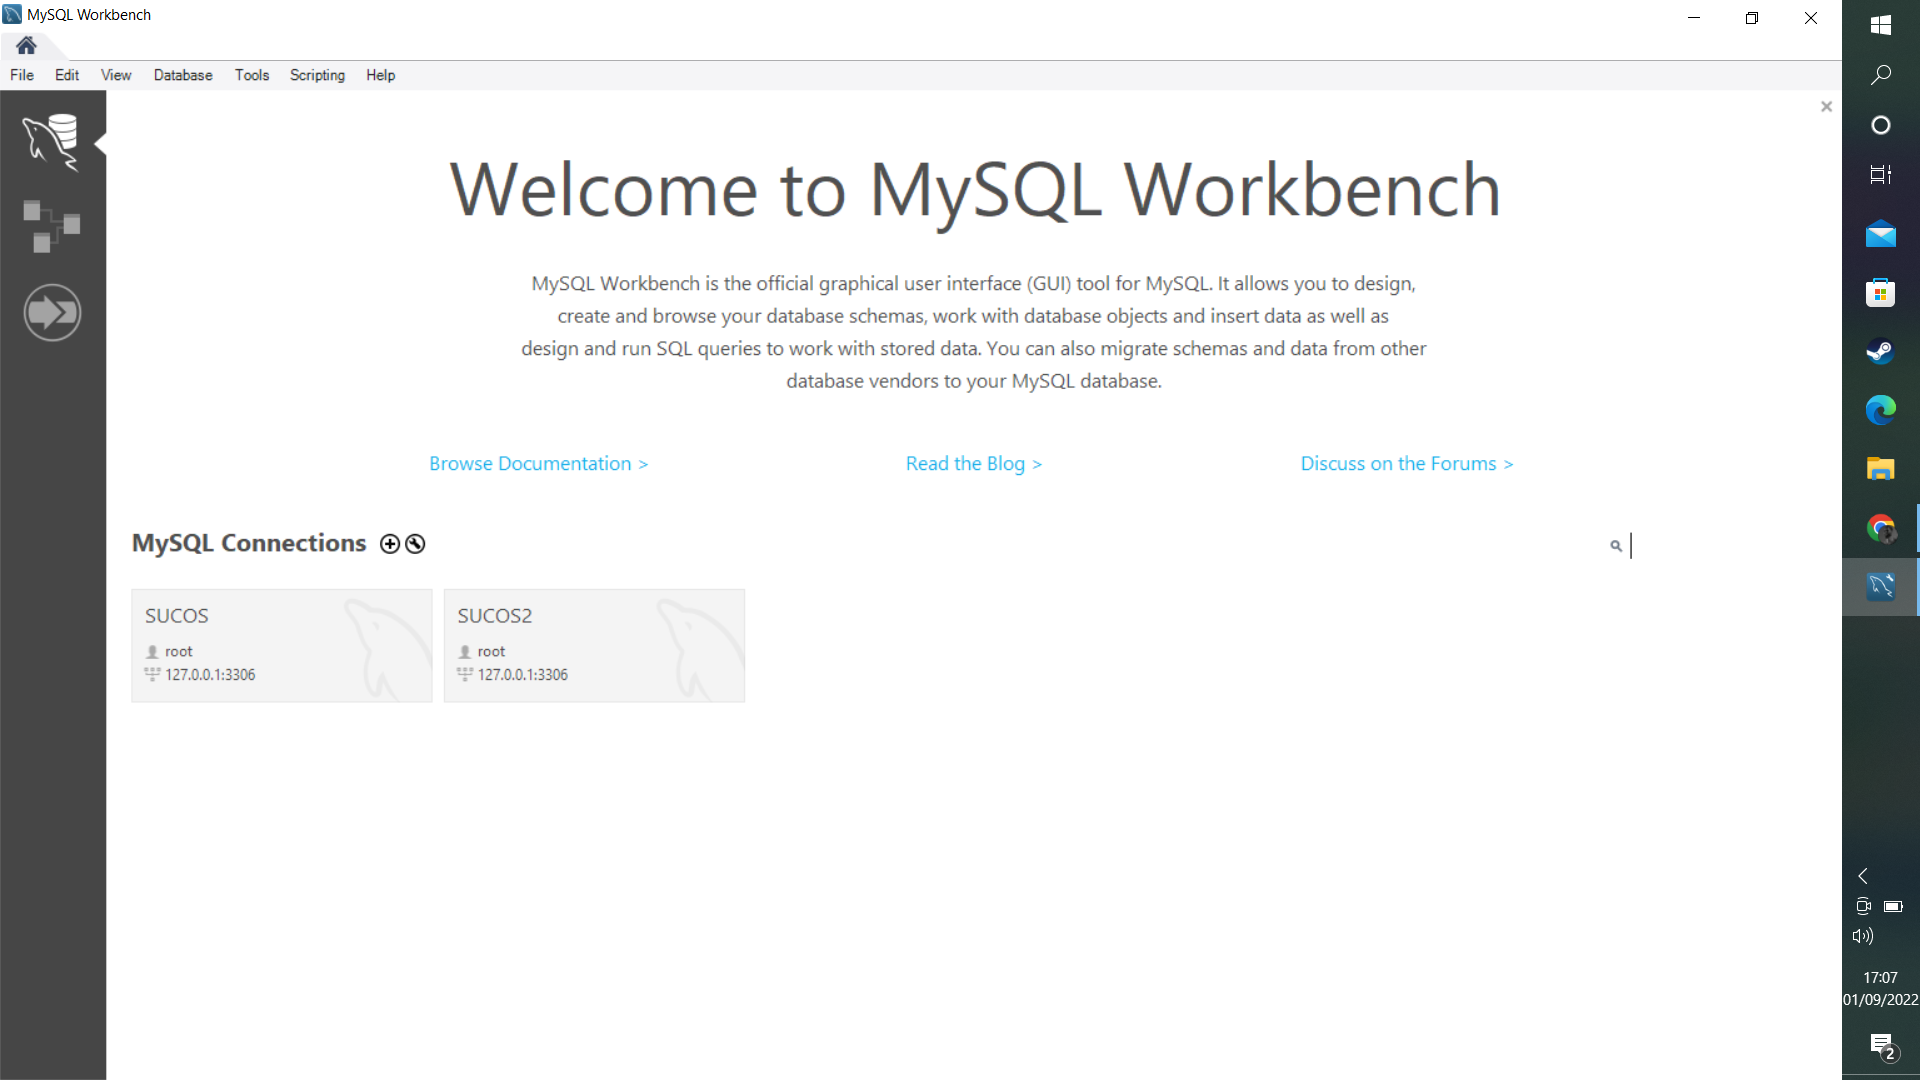Click the Read the Blog link
The height and width of the screenshot is (1080, 1920).
[974, 464]
